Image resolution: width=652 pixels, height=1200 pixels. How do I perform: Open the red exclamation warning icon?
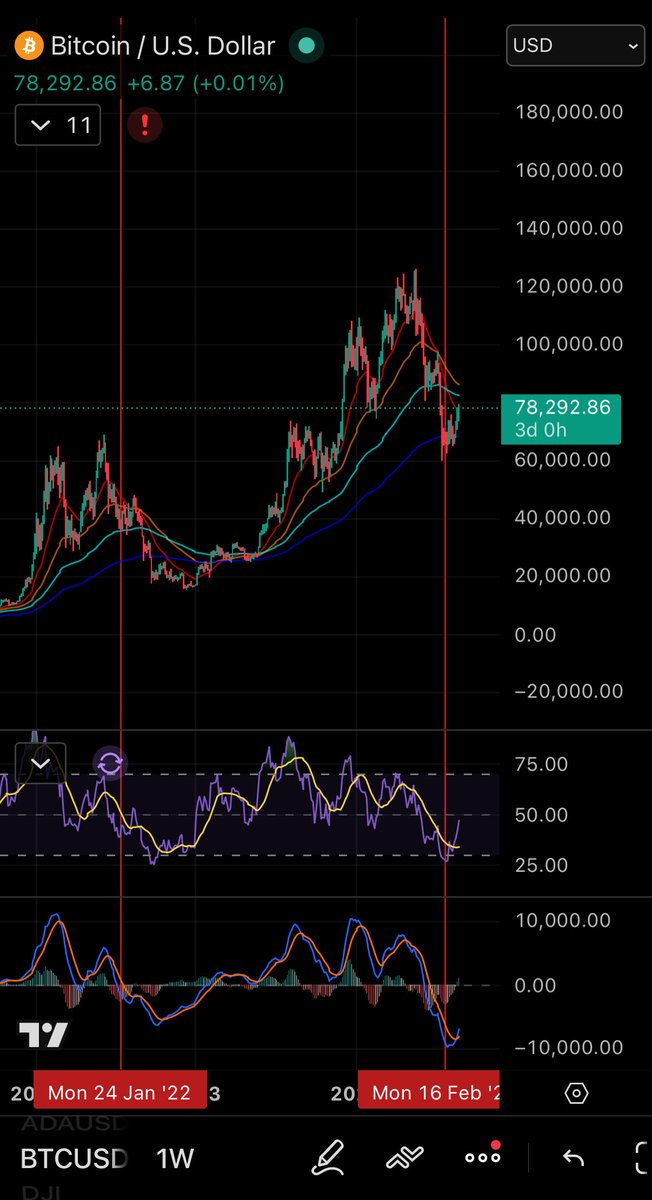(x=145, y=125)
